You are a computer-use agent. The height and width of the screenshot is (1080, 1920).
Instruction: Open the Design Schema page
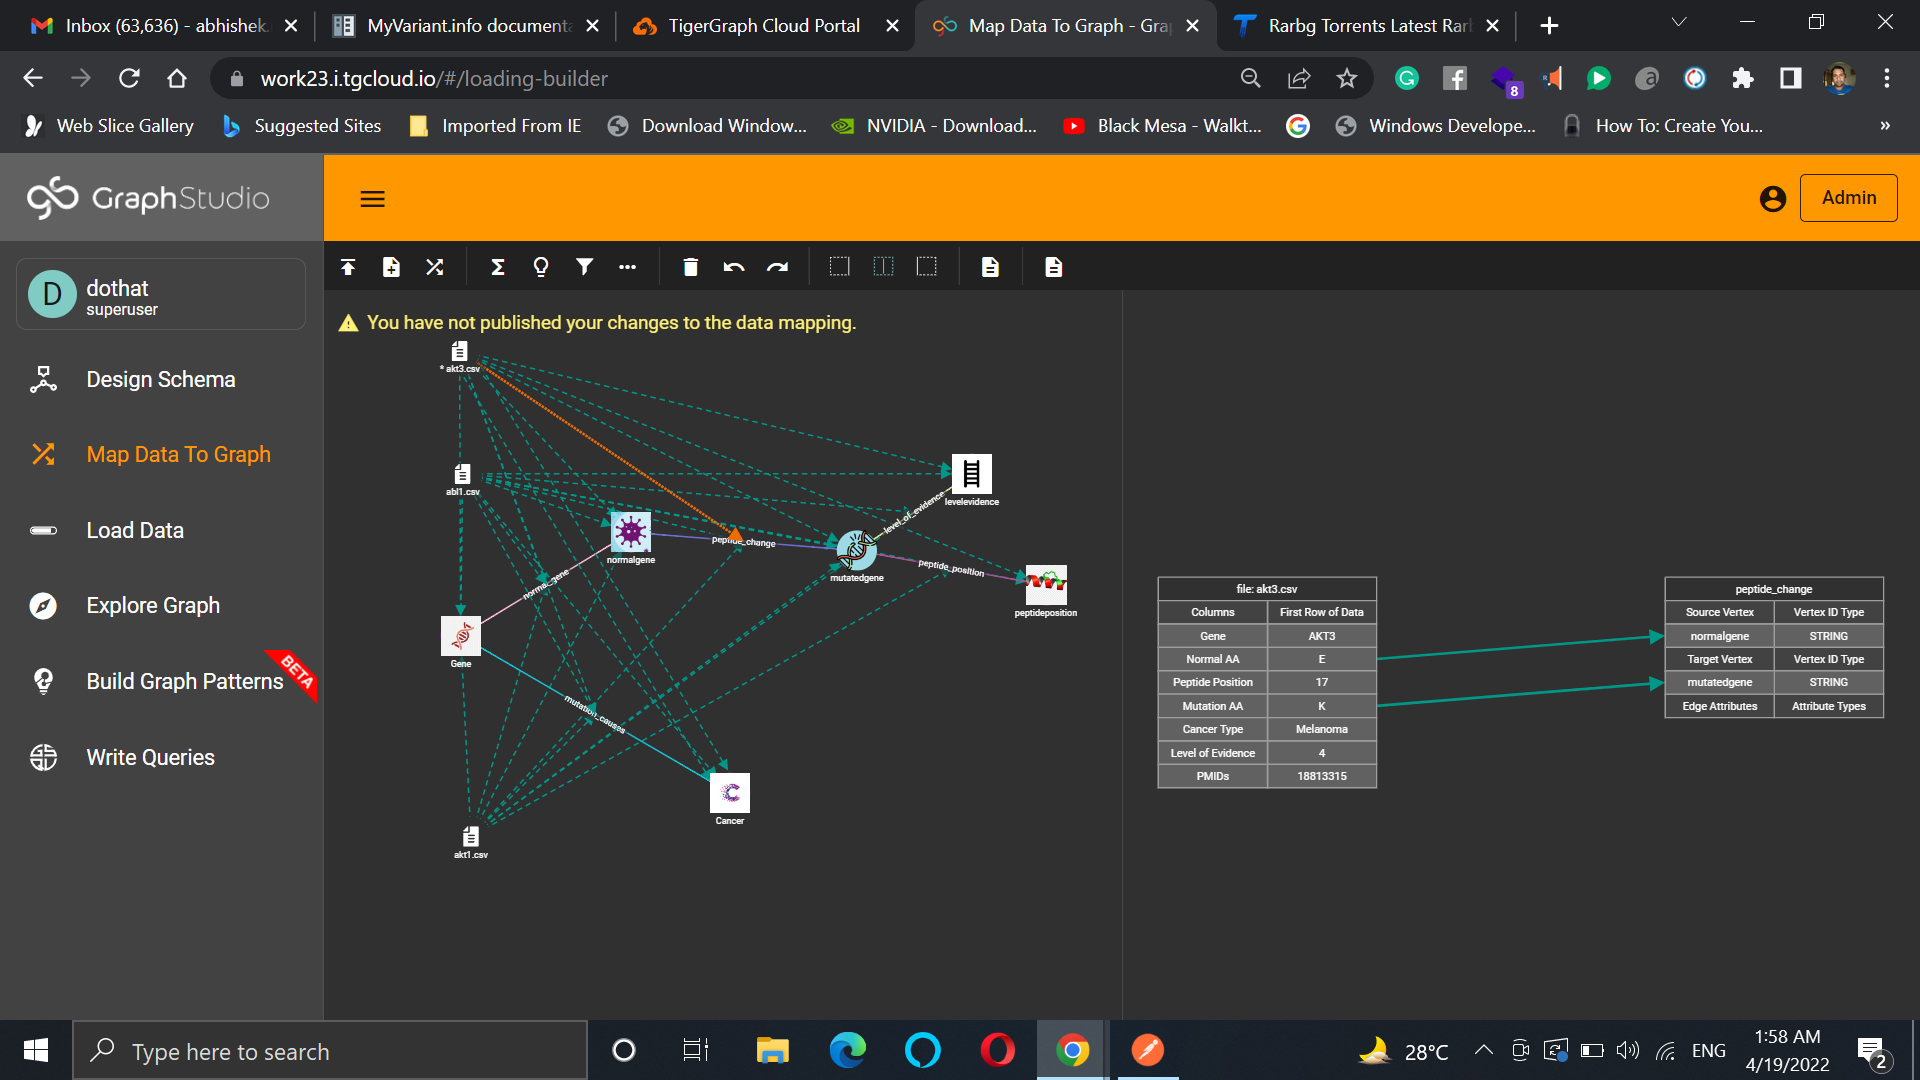[160, 380]
